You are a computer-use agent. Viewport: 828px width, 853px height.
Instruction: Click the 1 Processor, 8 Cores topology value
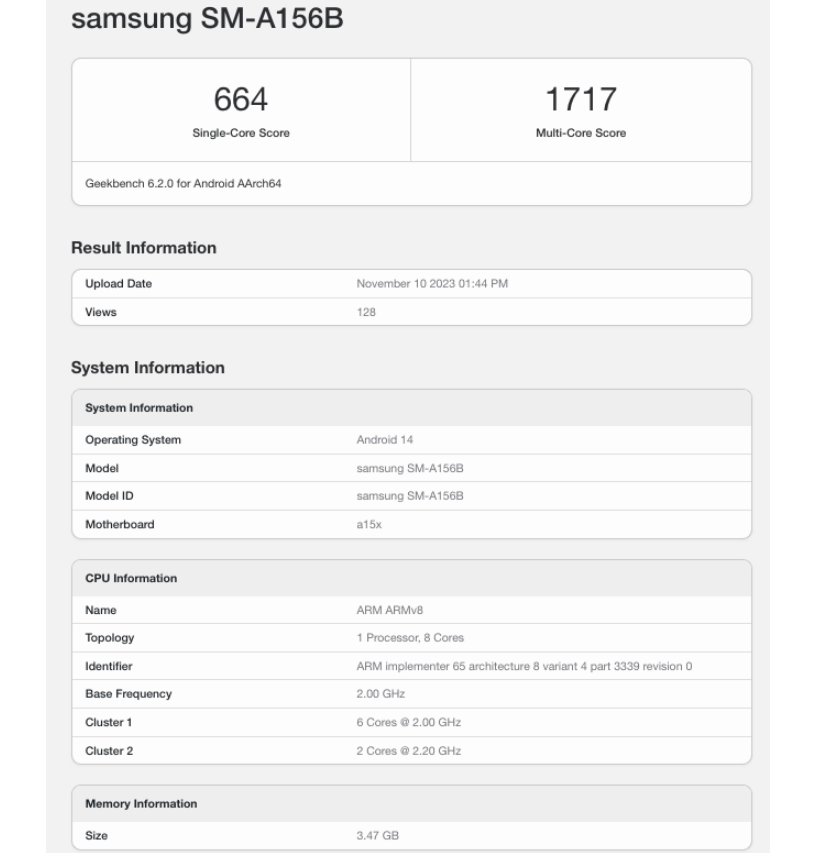pos(410,638)
